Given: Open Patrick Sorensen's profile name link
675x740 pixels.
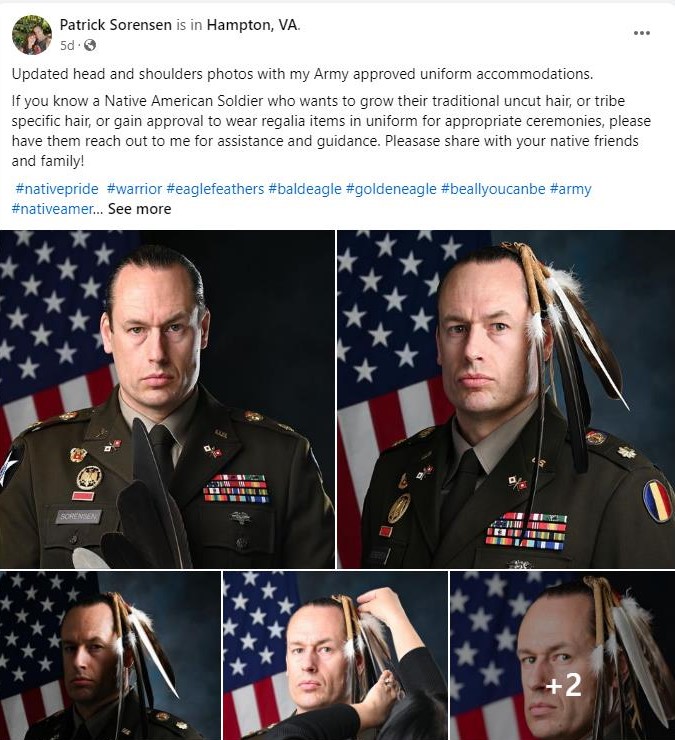Looking at the screenshot, I should [116, 25].
